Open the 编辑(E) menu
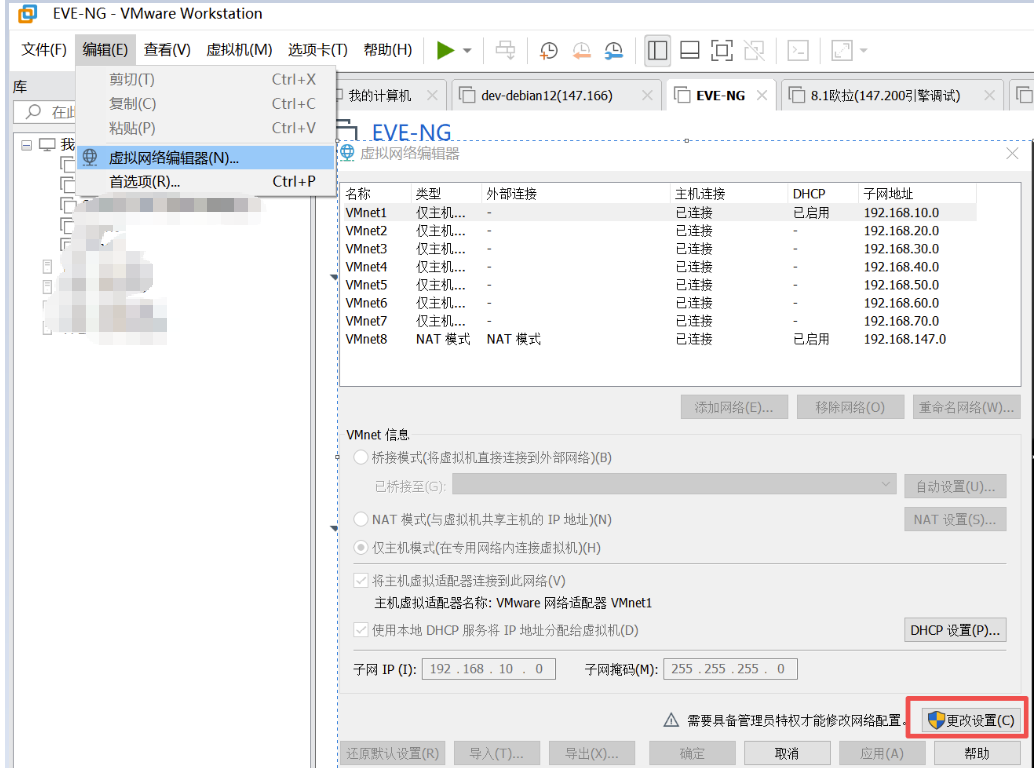The width and height of the screenshot is (1035, 768). [105, 50]
